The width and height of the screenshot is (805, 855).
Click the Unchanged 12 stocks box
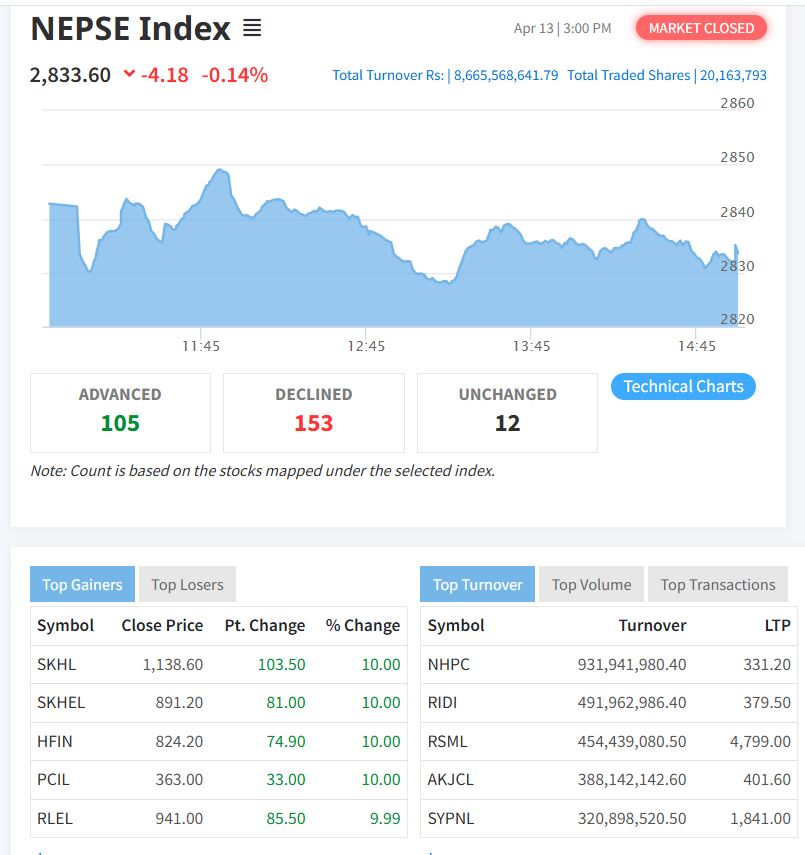[x=507, y=412]
